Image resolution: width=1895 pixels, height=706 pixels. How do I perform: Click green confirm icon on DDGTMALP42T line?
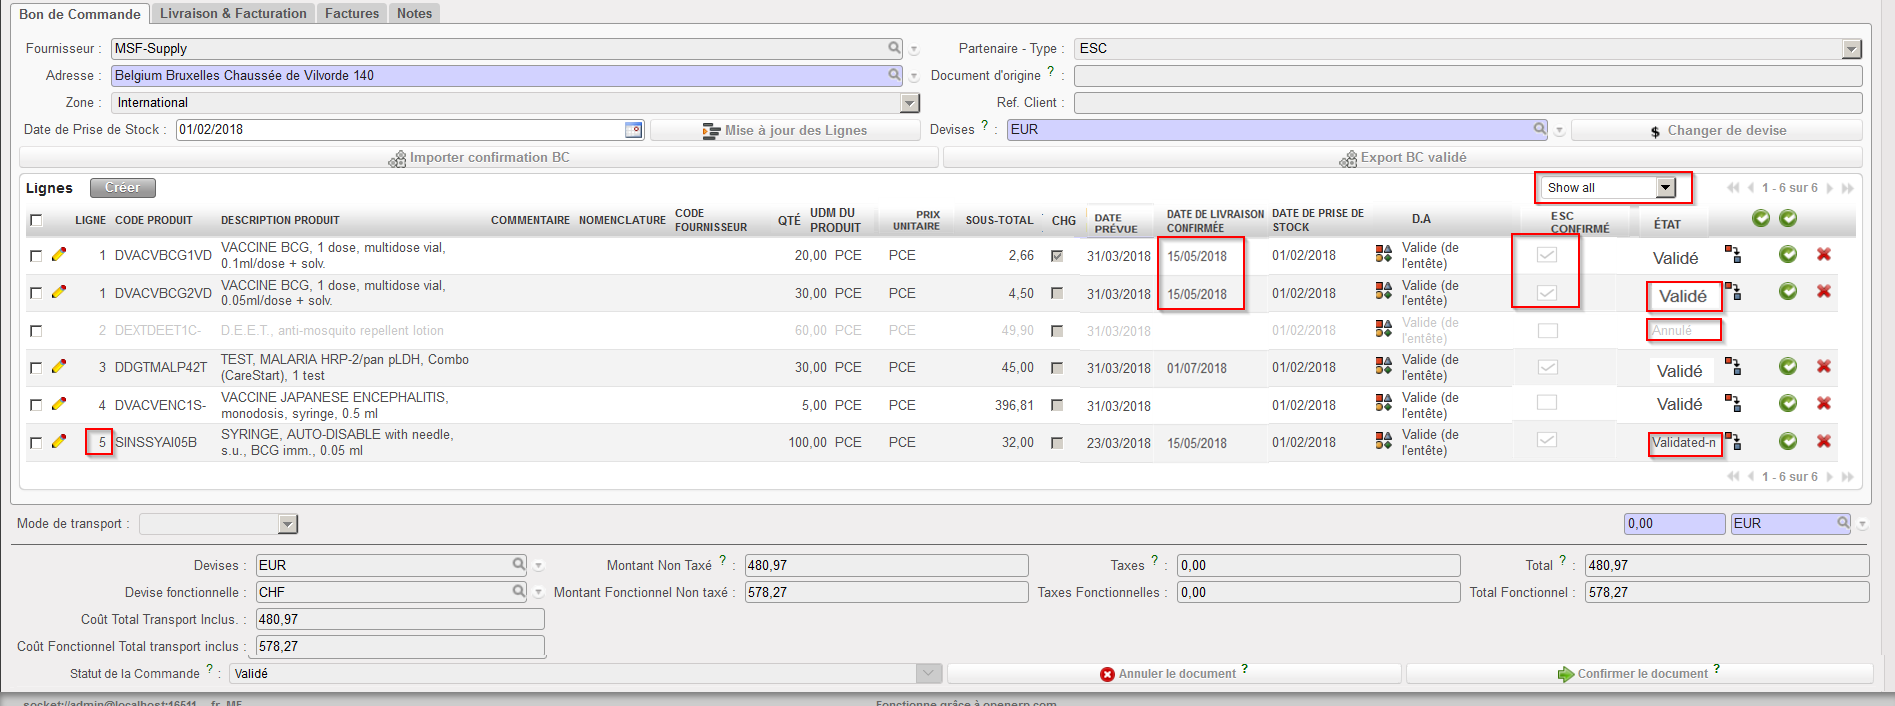click(x=1788, y=367)
